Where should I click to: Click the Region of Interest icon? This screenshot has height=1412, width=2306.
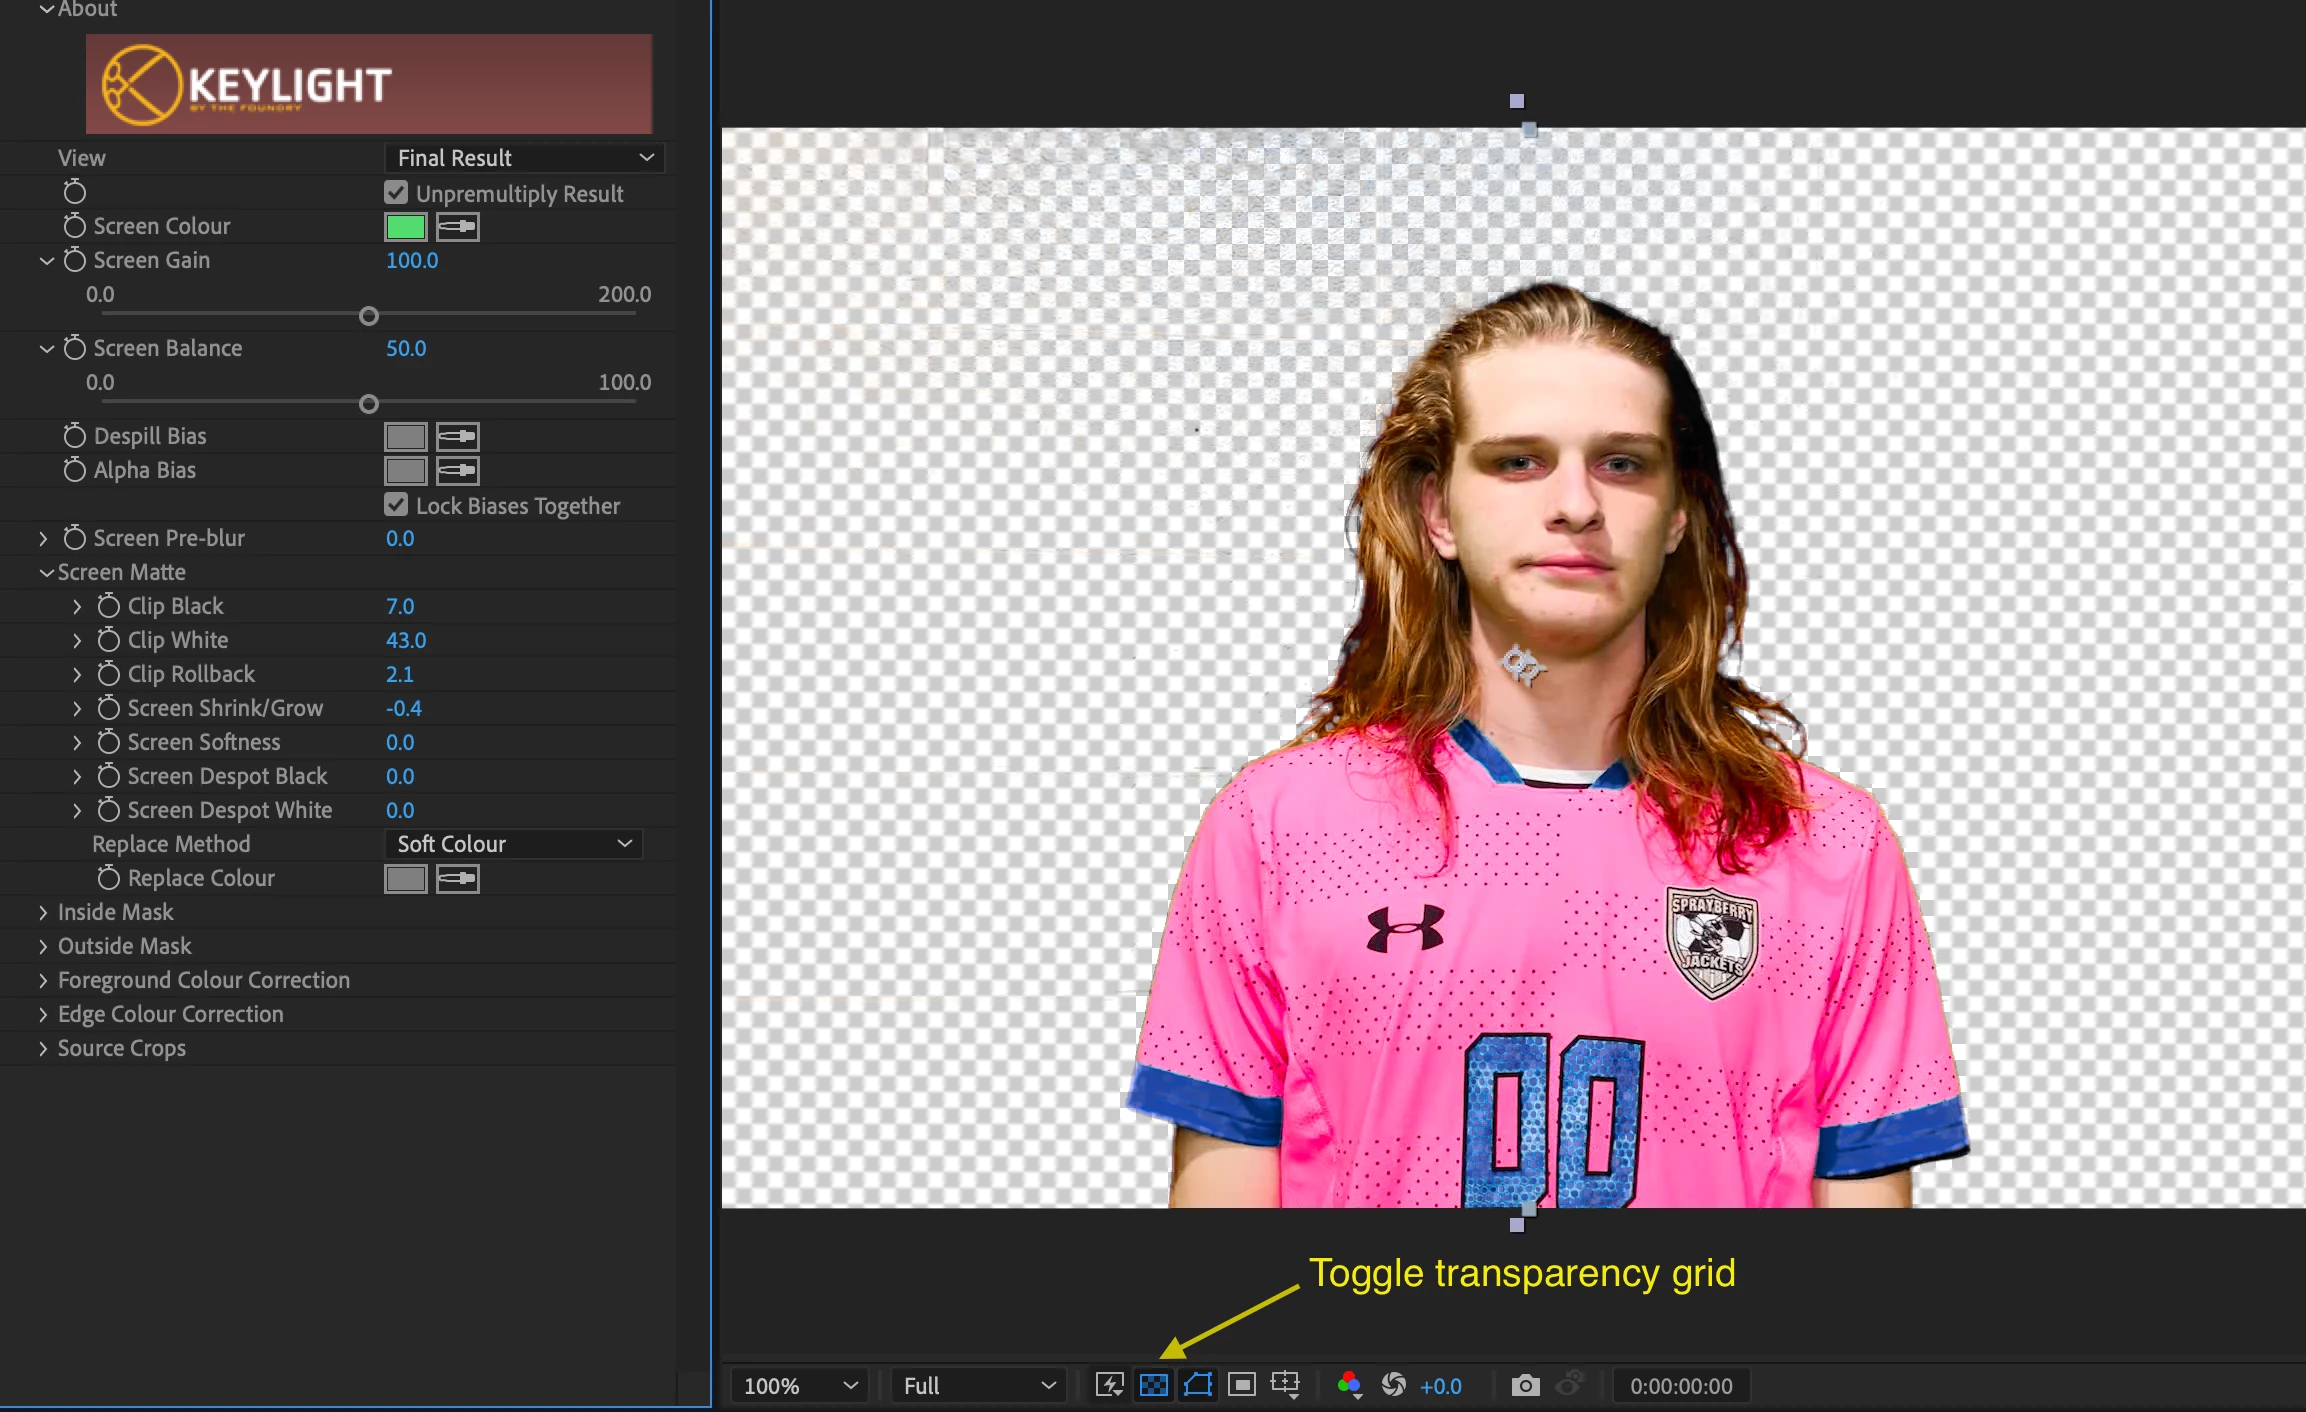(x=1241, y=1385)
